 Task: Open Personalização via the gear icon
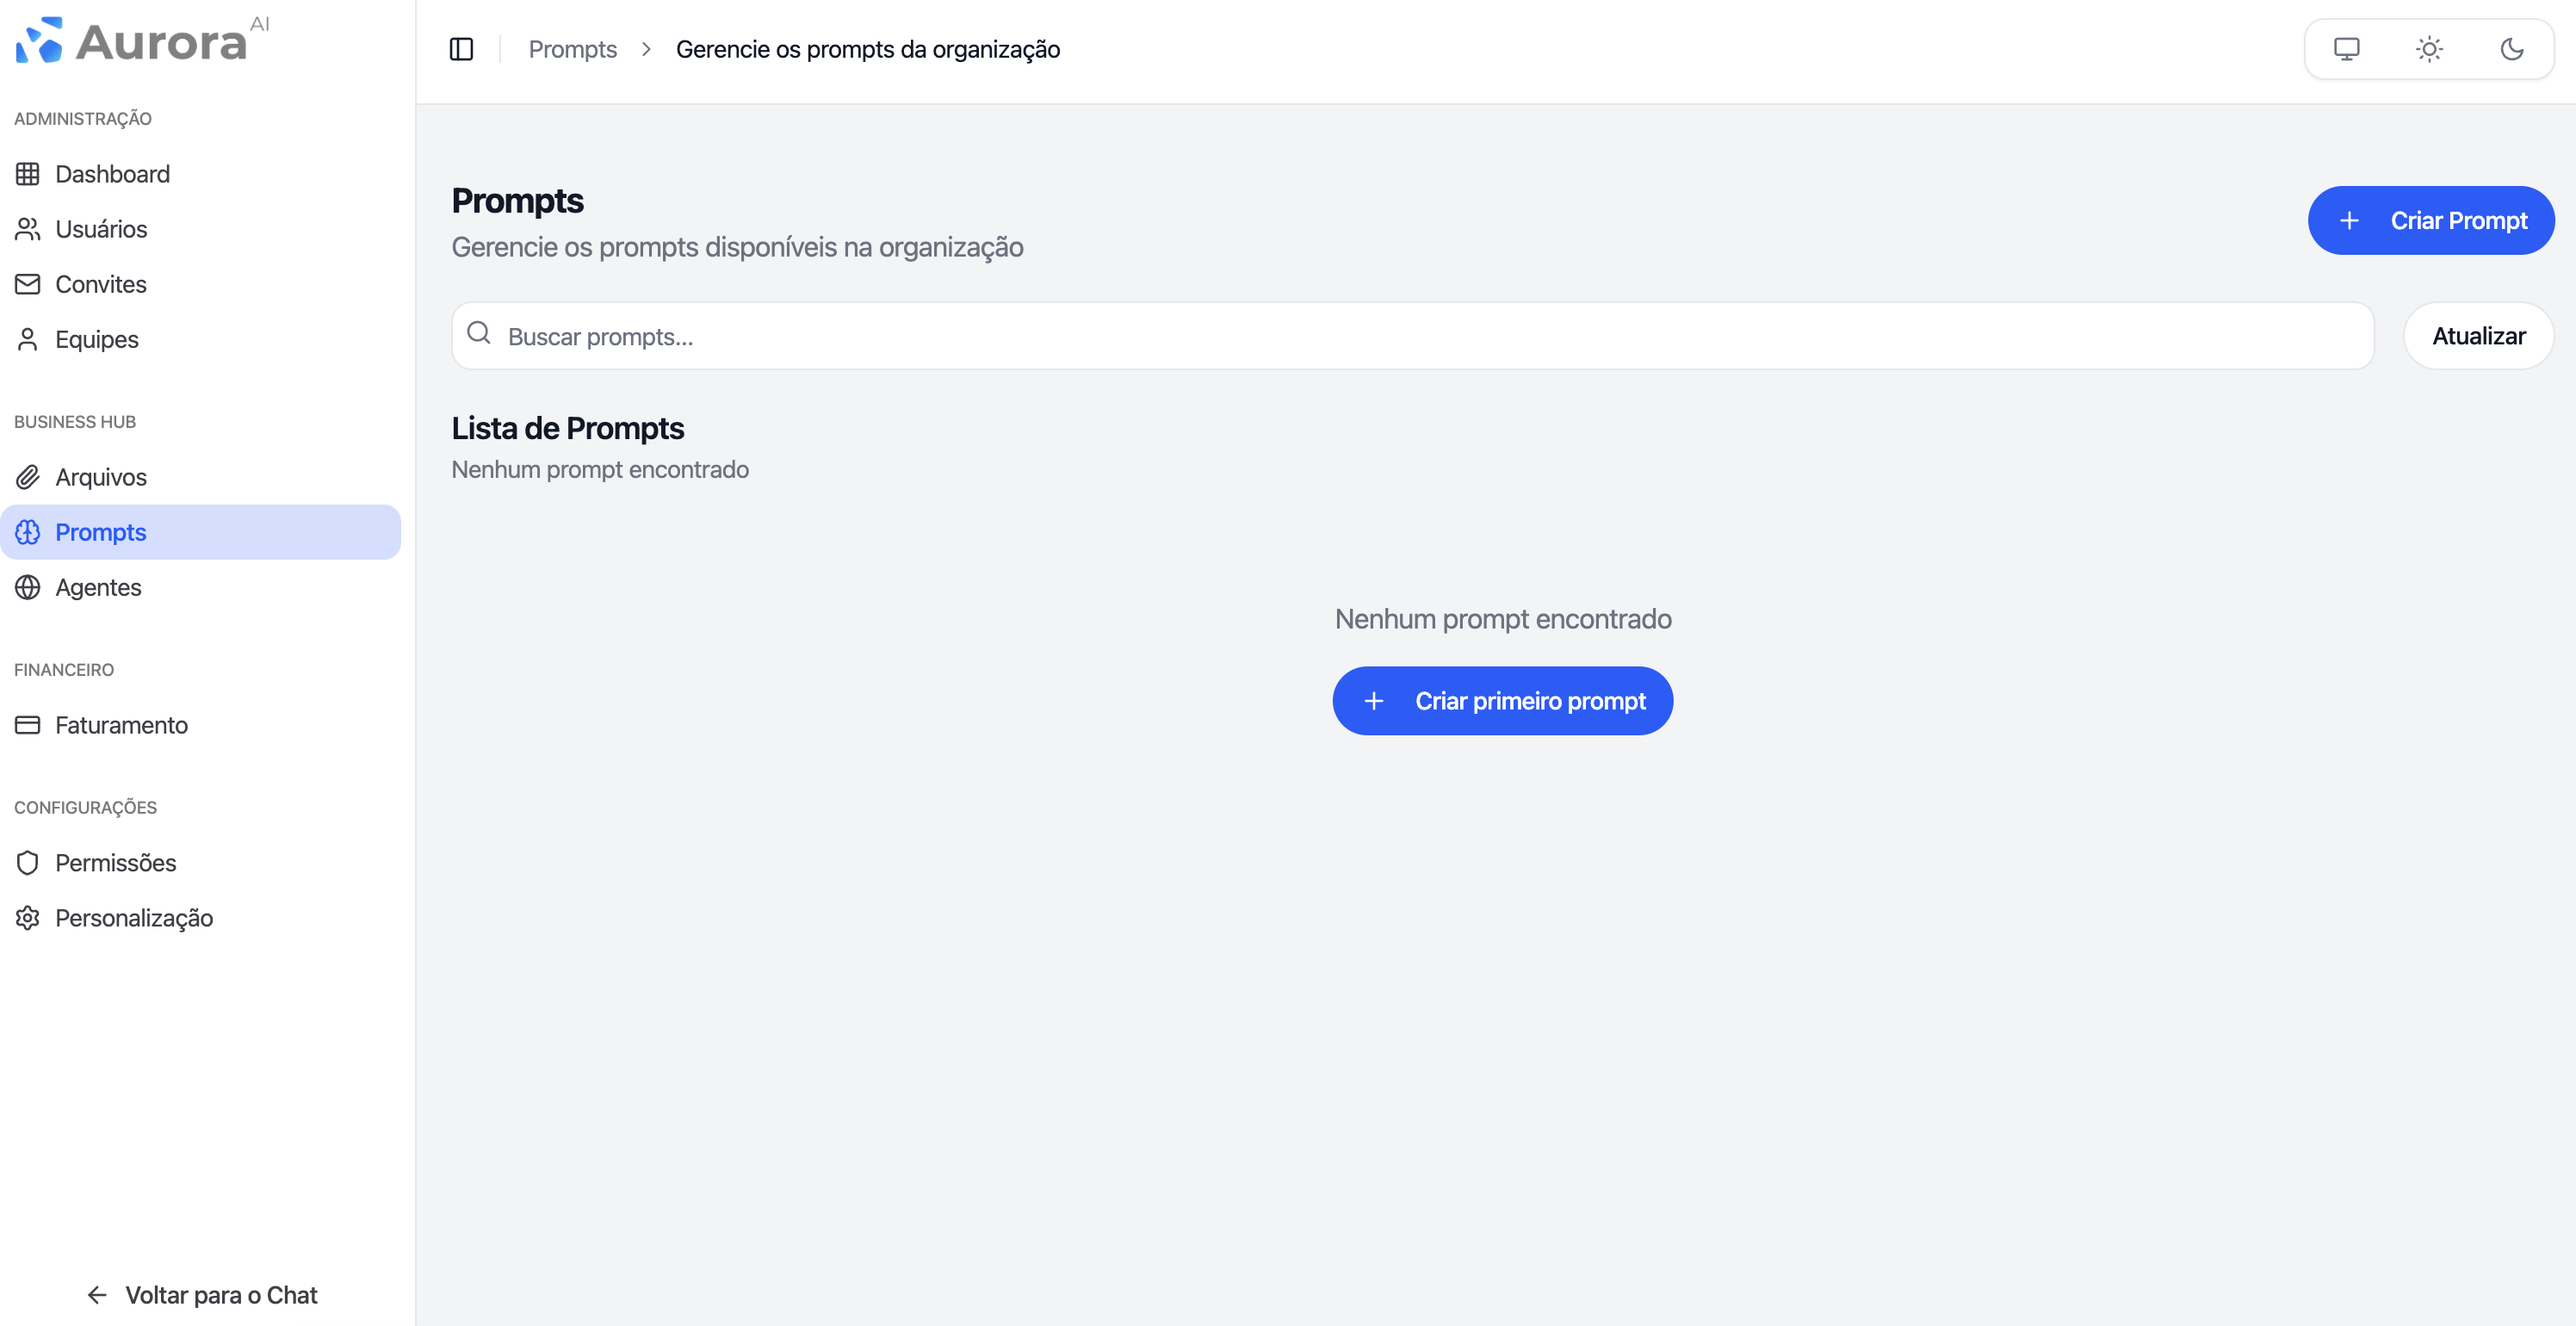pos(27,916)
